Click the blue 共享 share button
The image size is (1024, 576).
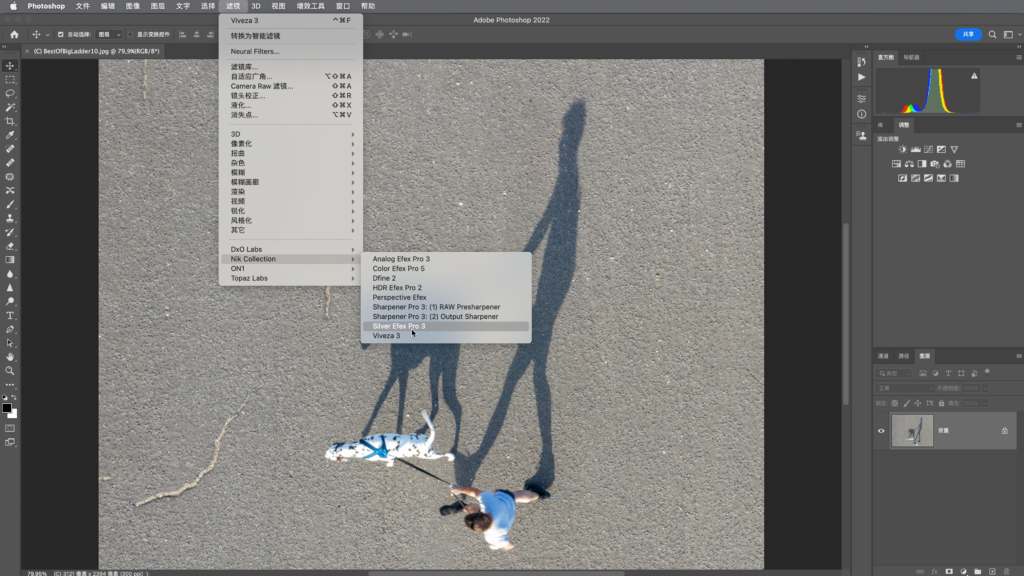[968, 34]
